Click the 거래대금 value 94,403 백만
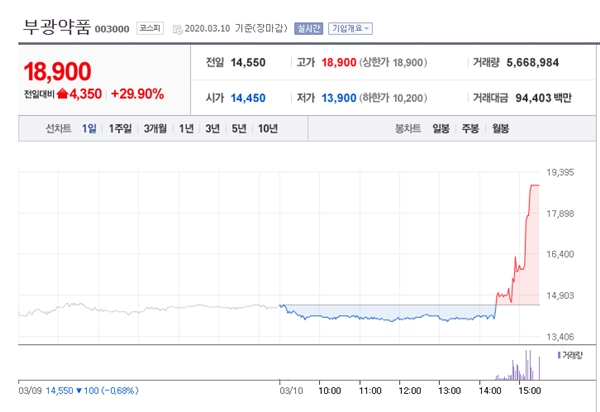This screenshot has width=600, height=412. tap(543, 98)
